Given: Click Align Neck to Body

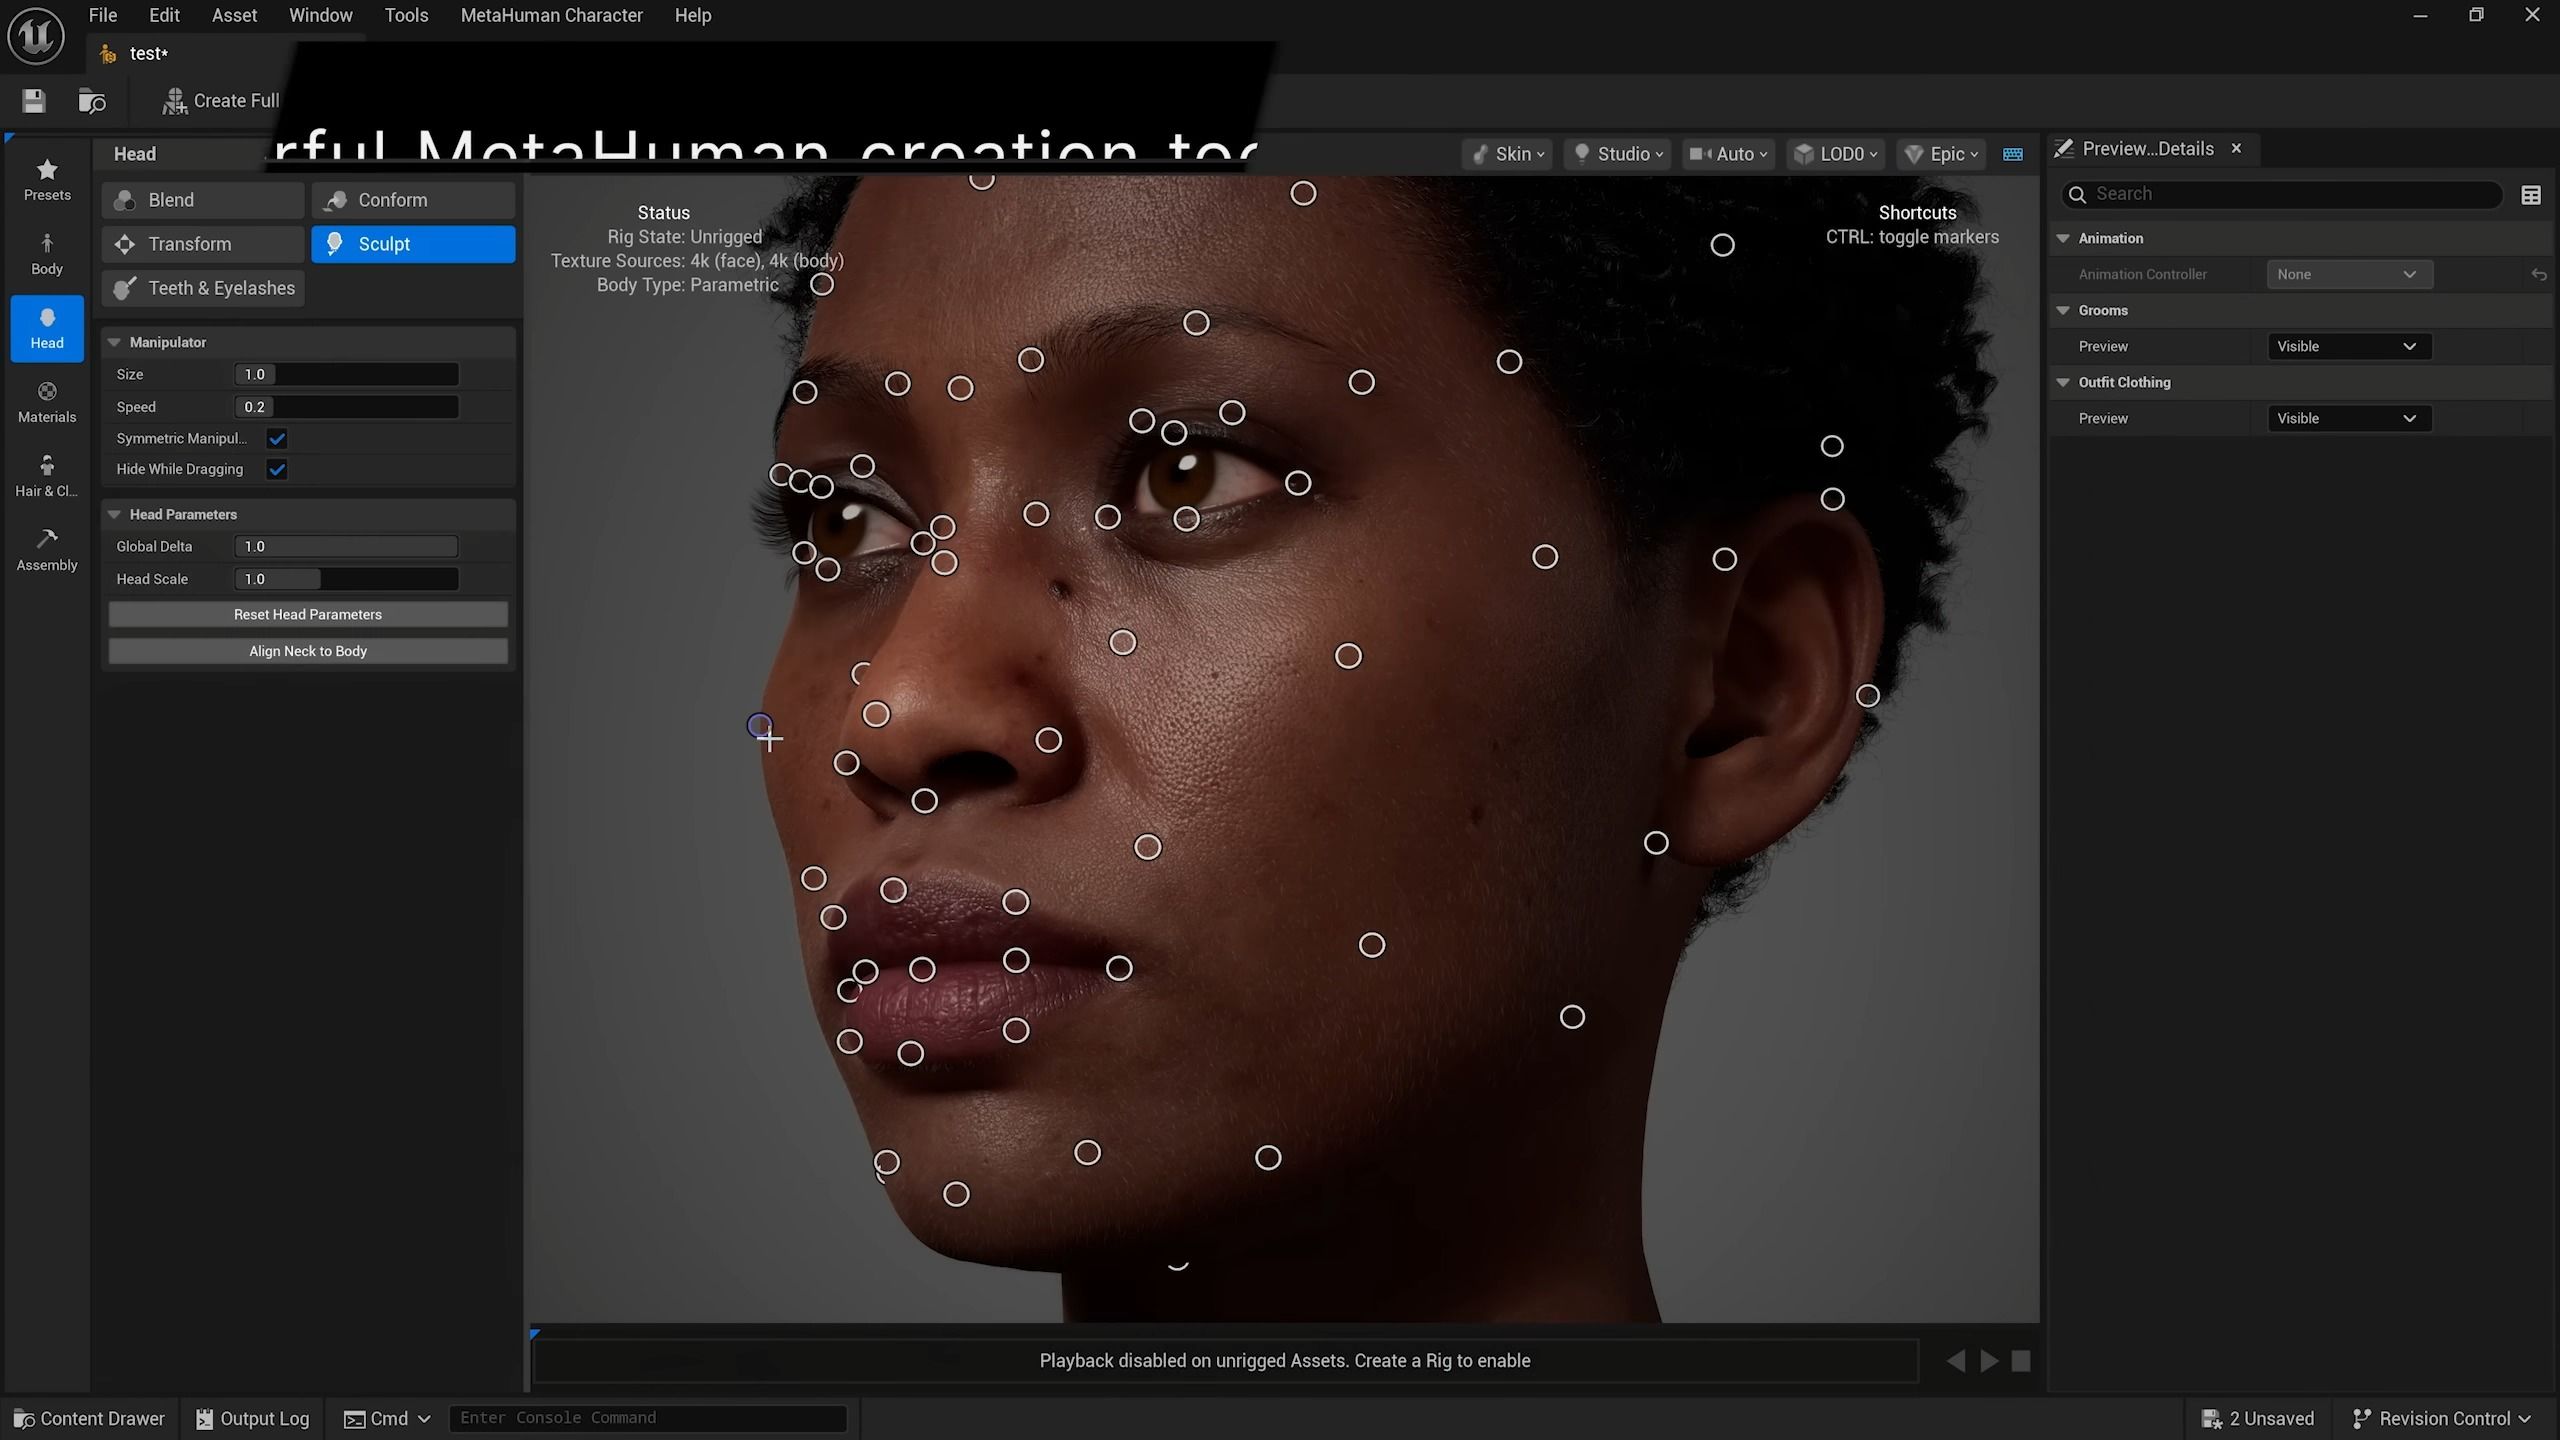Looking at the screenshot, I should coord(307,650).
